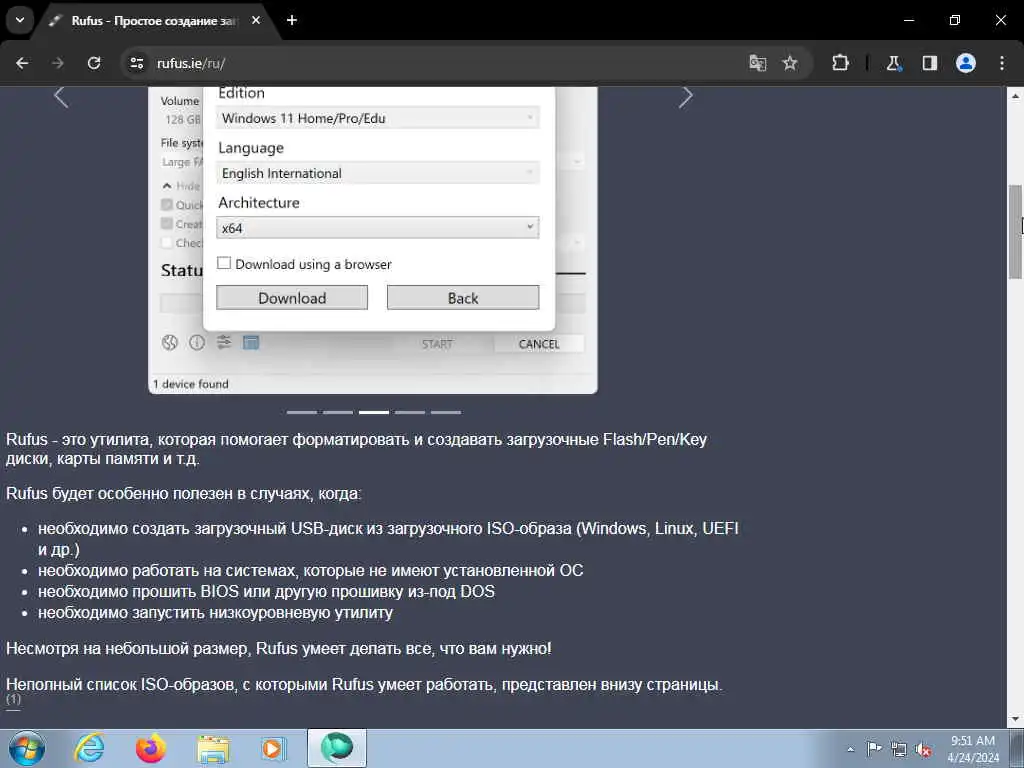Open Windows Explorer from the taskbar
This screenshot has height=768, width=1024.
pyautogui.click(x=214, y=749)
